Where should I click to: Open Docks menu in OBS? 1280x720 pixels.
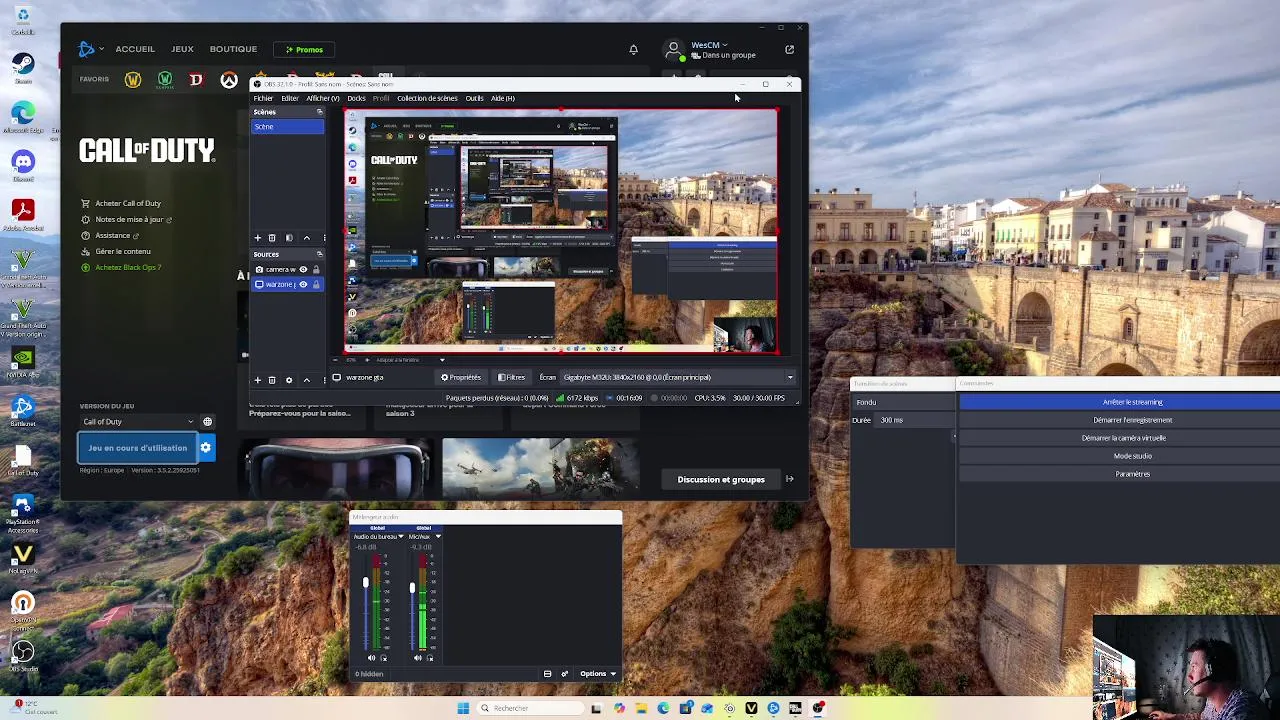356,98
